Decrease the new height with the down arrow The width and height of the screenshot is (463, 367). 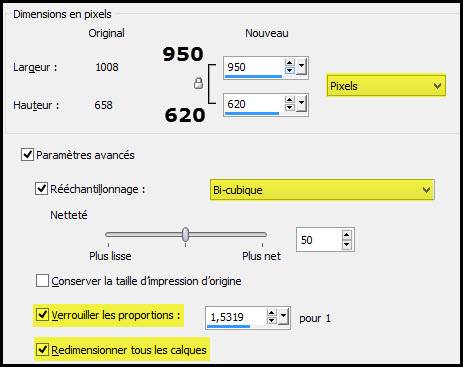[x=289, y=107]
